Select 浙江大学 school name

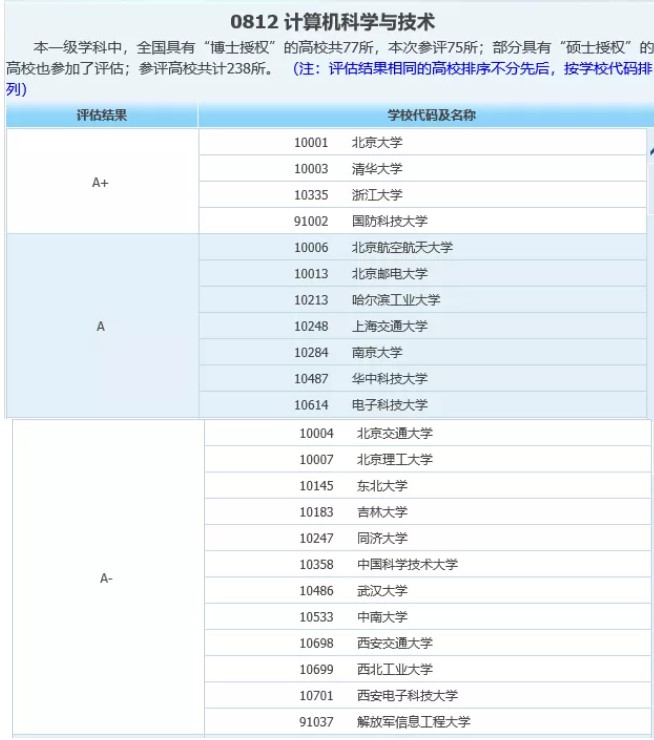pos(377,195)
